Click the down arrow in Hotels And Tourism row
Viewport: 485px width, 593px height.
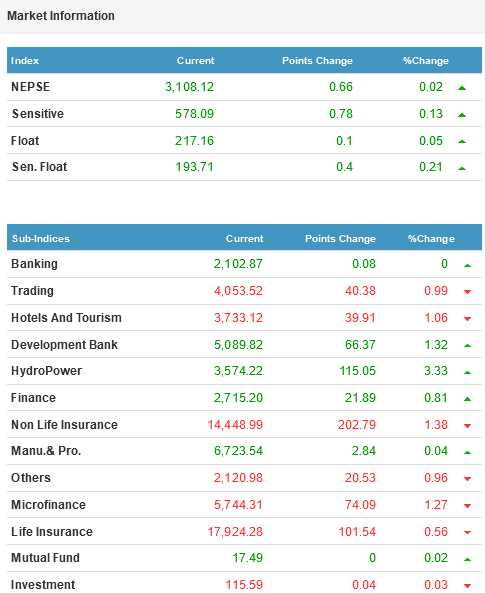[468, 319]
